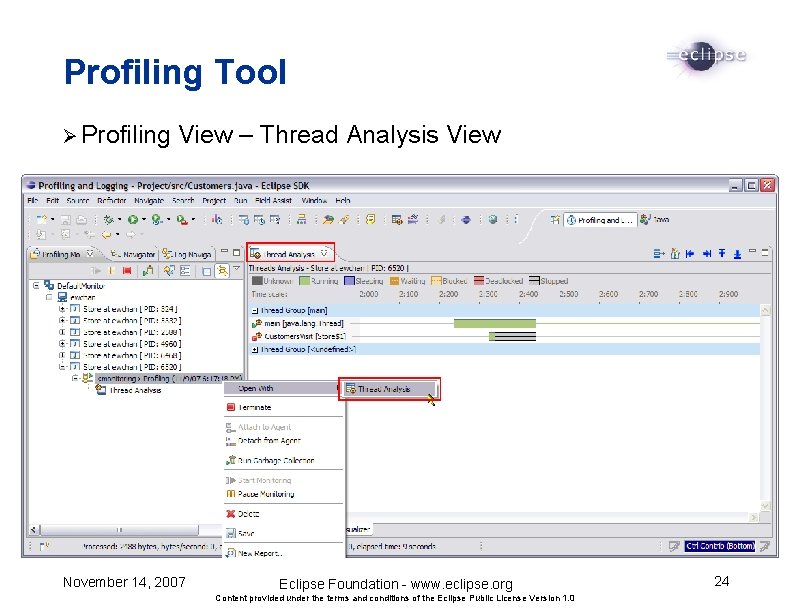Click the CustomersVisit thread icon

click(x=257, y=336)
